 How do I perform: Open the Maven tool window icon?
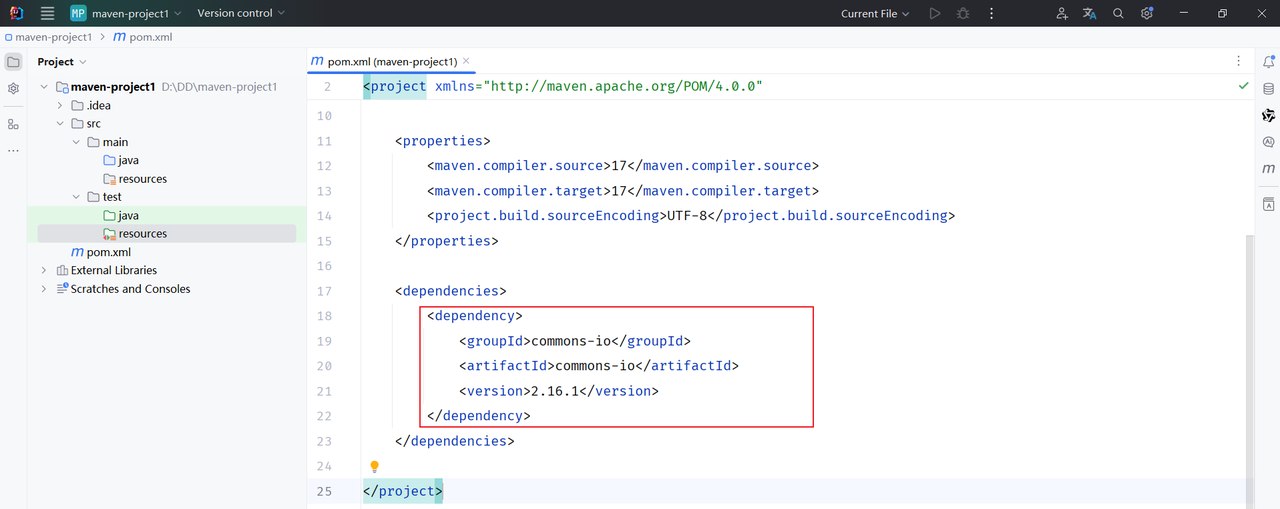click(x=1268, y=169)
